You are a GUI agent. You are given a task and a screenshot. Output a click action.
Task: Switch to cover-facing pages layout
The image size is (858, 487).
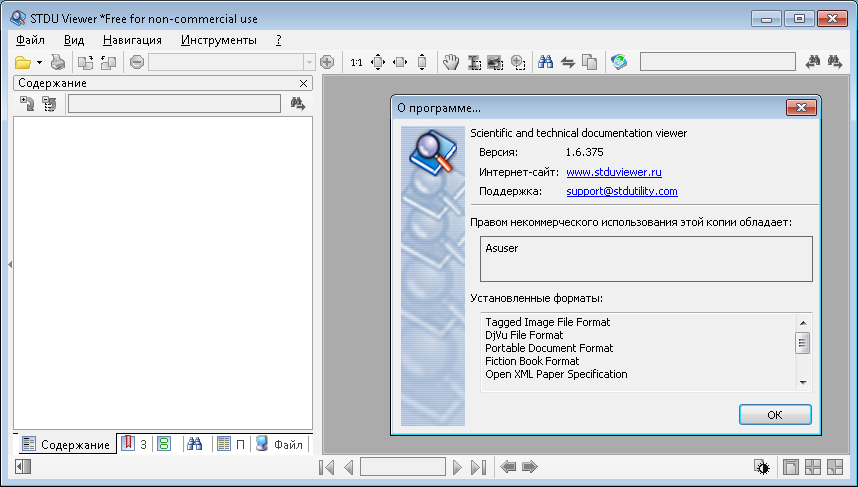click(x=835, y=467)
